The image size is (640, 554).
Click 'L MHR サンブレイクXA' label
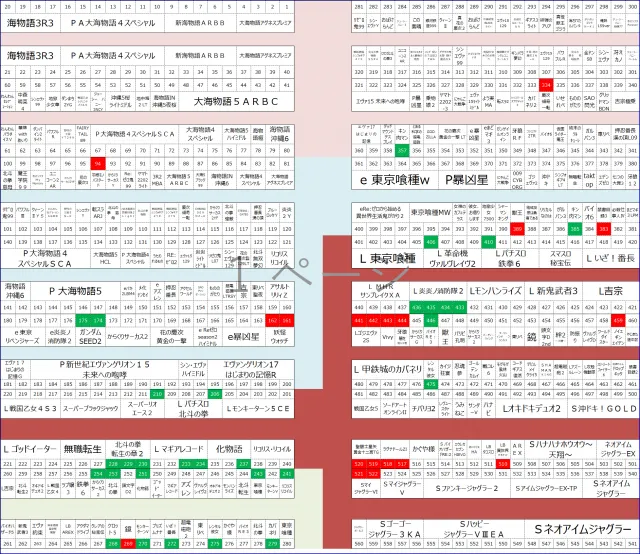click(380, 291)
